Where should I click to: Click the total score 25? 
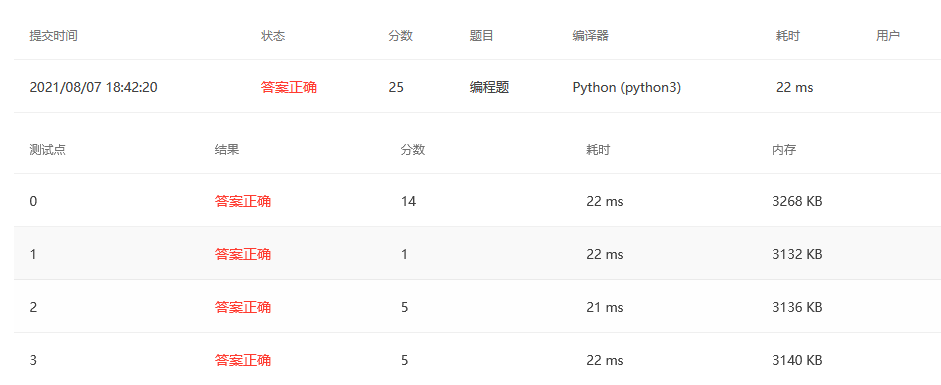tap(396, 88)
